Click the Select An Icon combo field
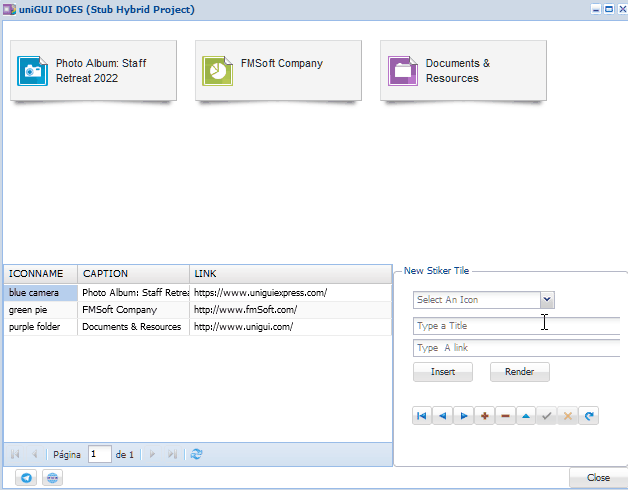The height and width of the screenshot is (490, 628). [x=477, y=300]
